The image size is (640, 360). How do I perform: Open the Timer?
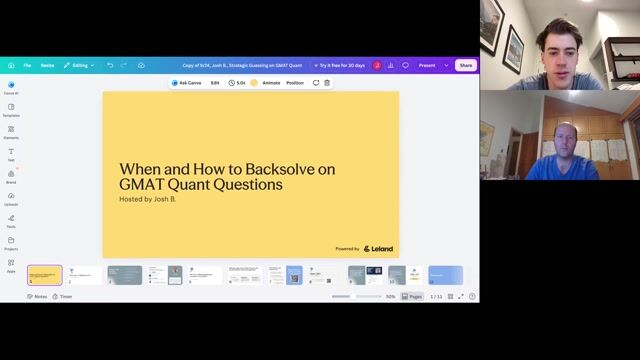[x=62, y=297]
